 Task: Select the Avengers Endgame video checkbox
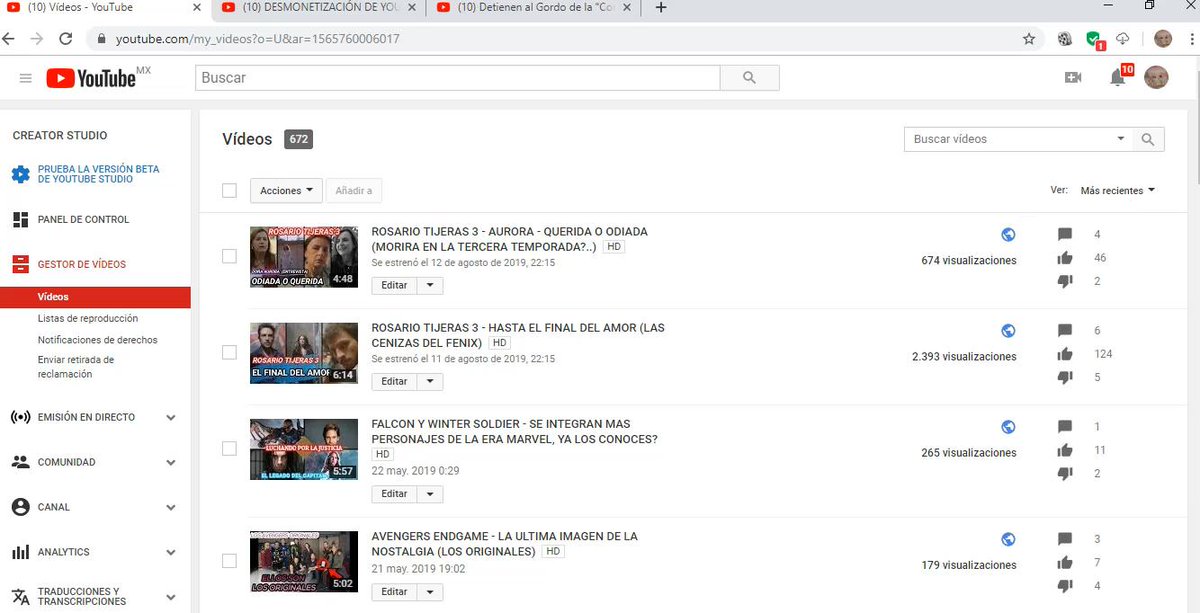(229, 560)
